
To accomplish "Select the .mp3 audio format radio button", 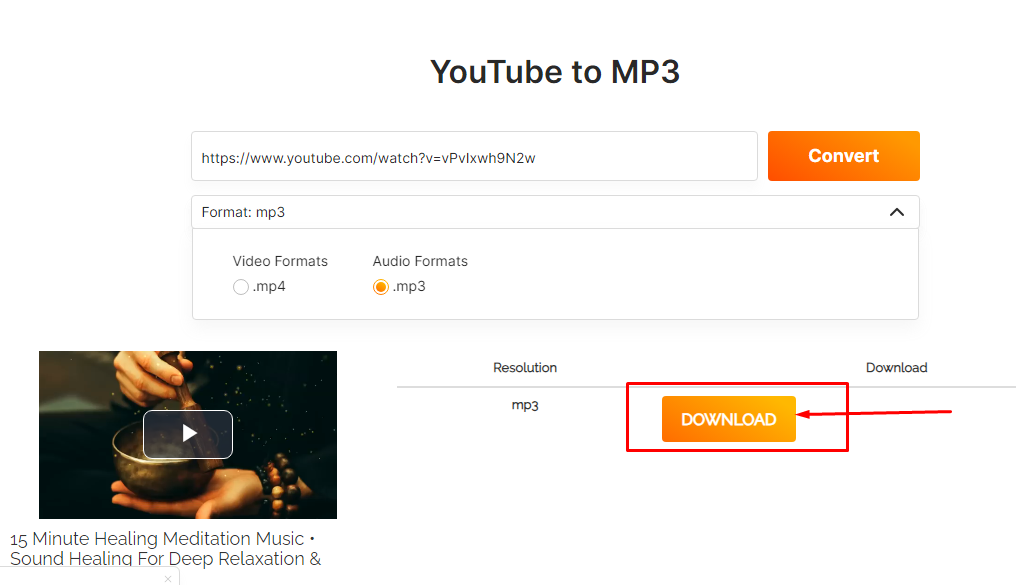I will 380,286.
